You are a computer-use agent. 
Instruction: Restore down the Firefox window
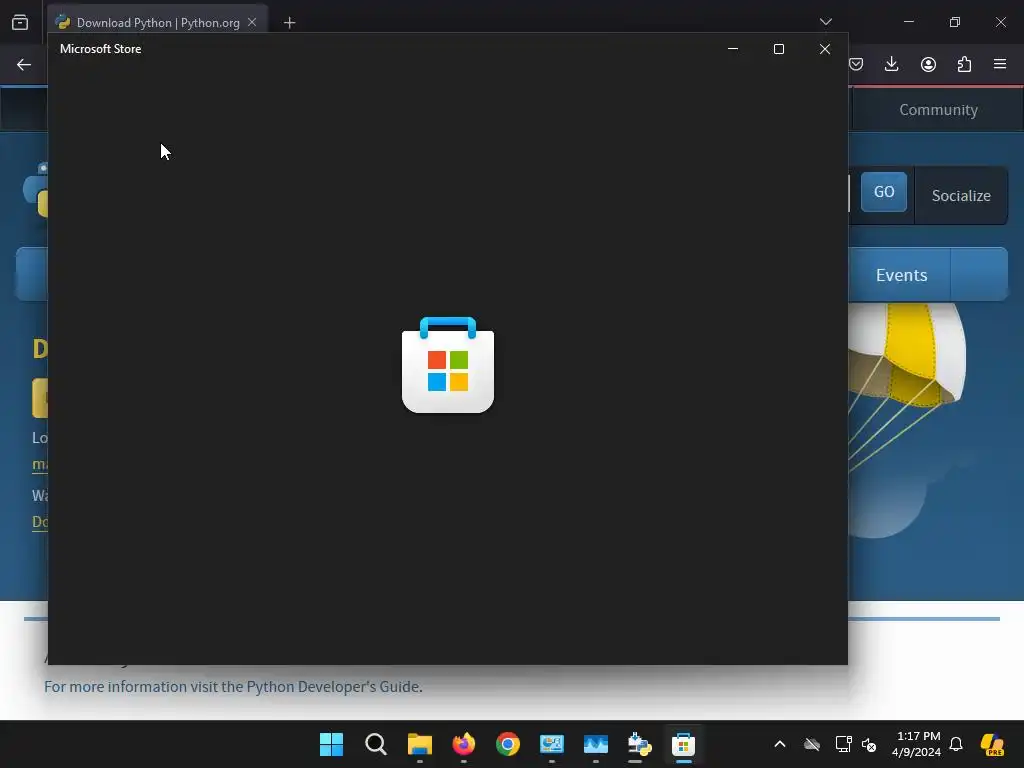pyautogui.click(x=955, y=22)
